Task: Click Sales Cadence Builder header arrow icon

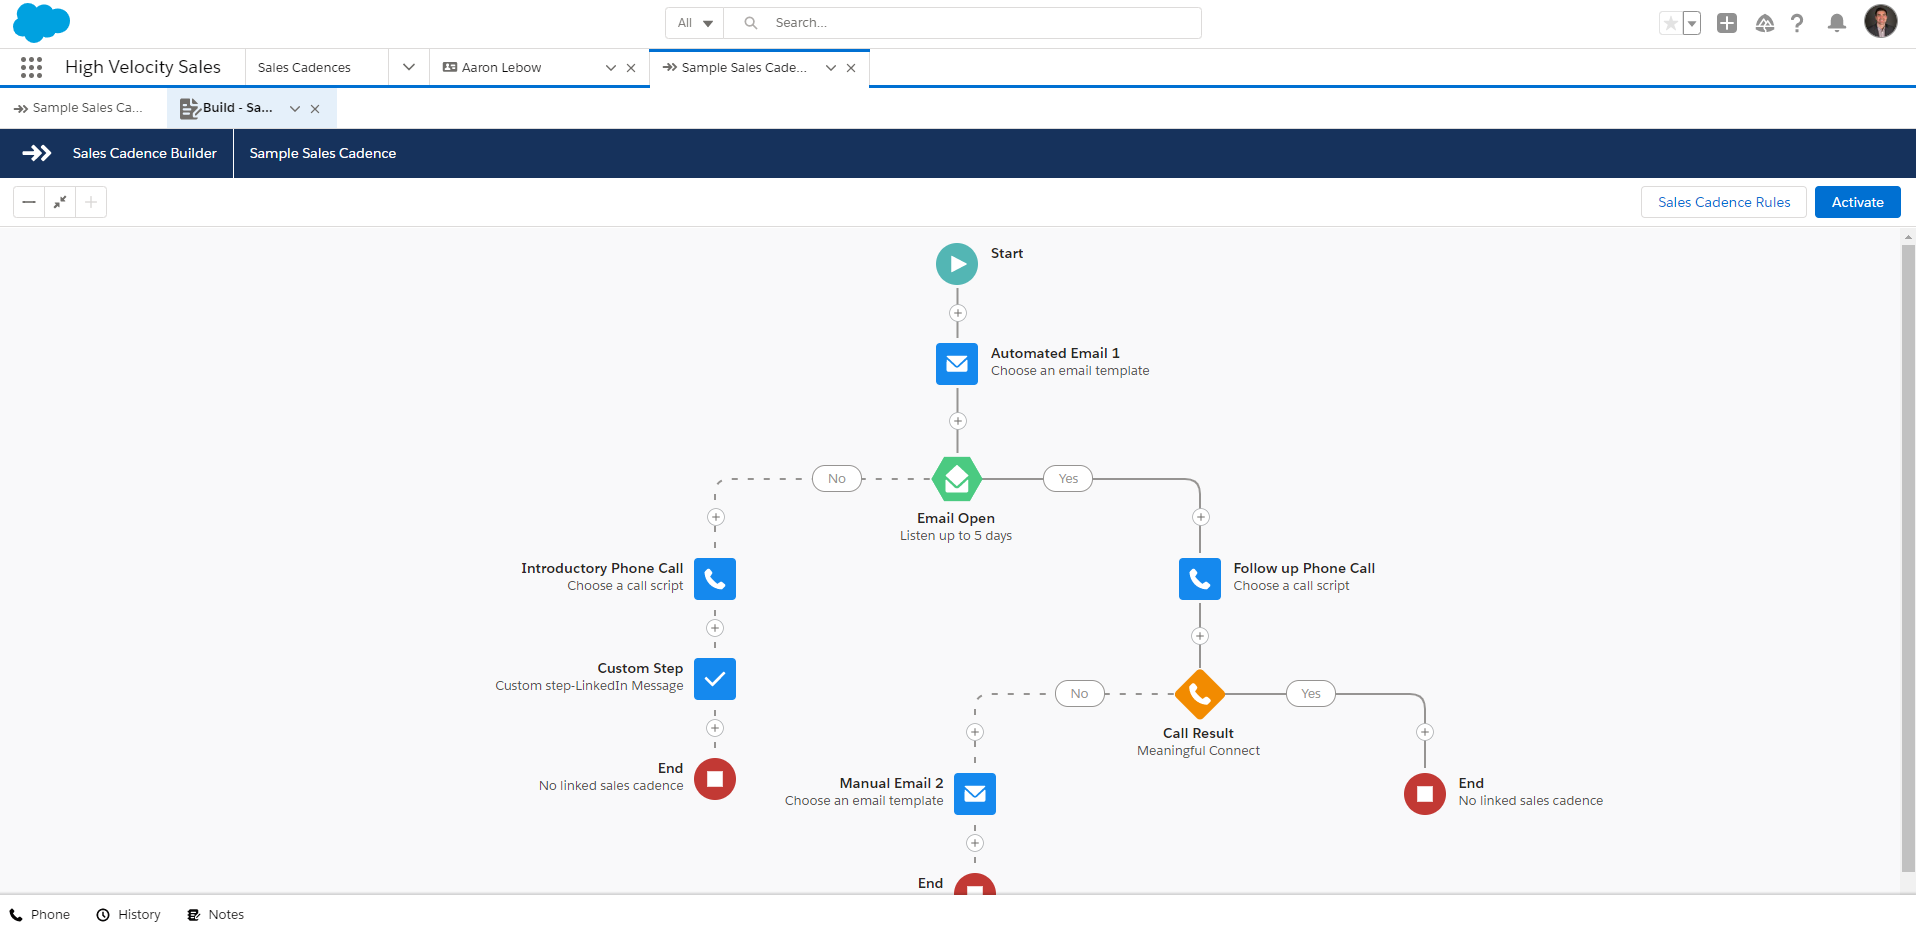Action: pos(37,153)
